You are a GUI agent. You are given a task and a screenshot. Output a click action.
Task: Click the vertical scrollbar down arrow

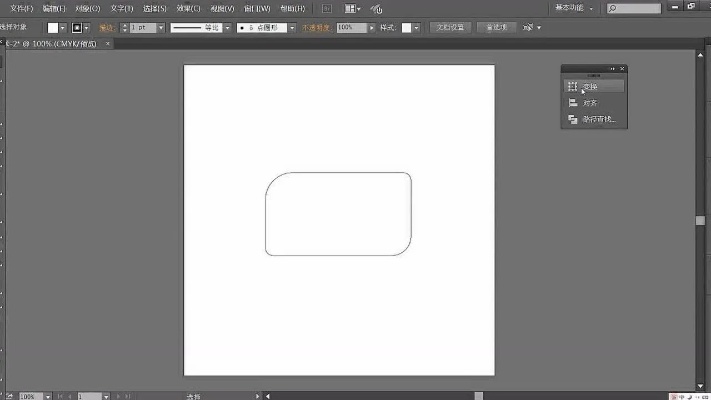[x=700, y=386]
